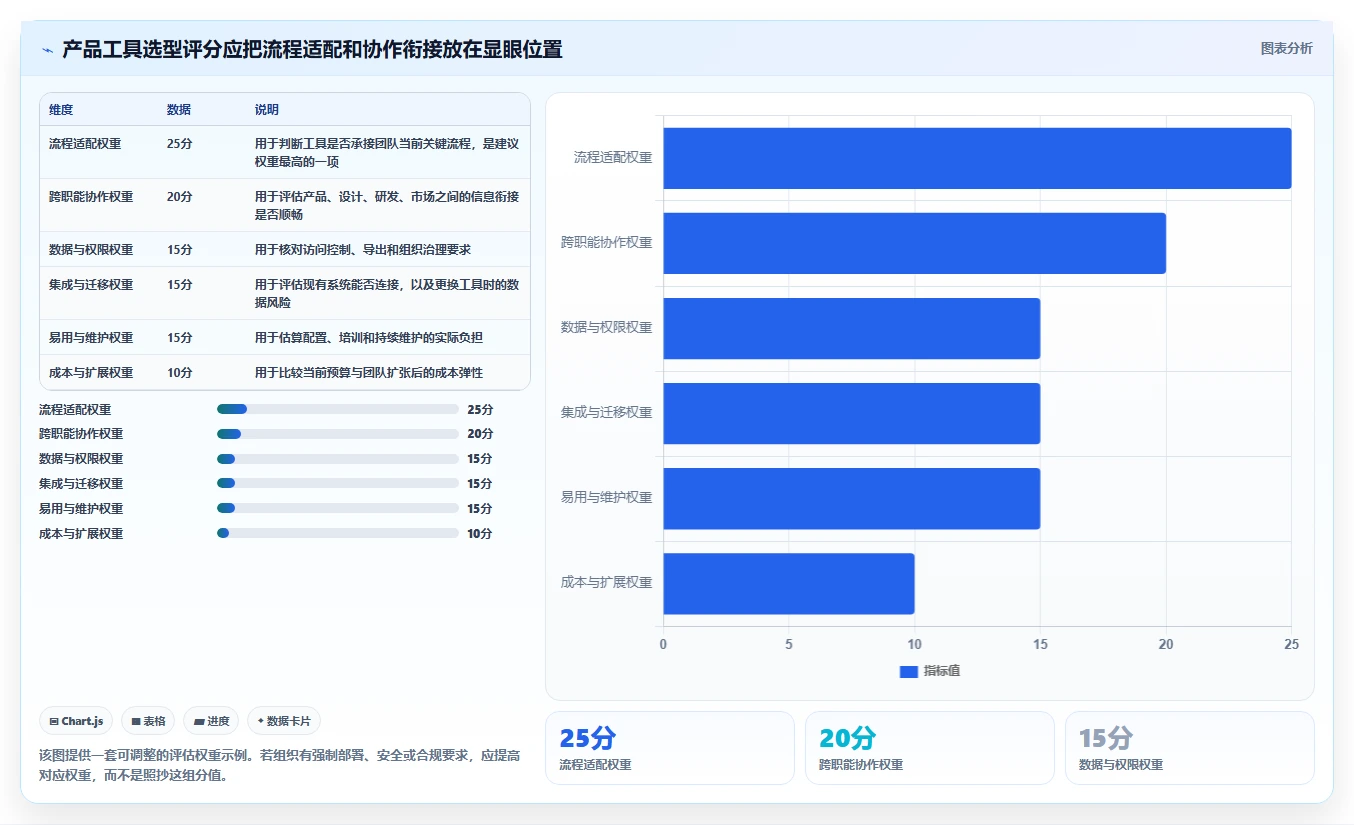The width and height of the screenshot is (1354, 825).
Task: Click the 20分 cell in the table
Action: (180, 196)
